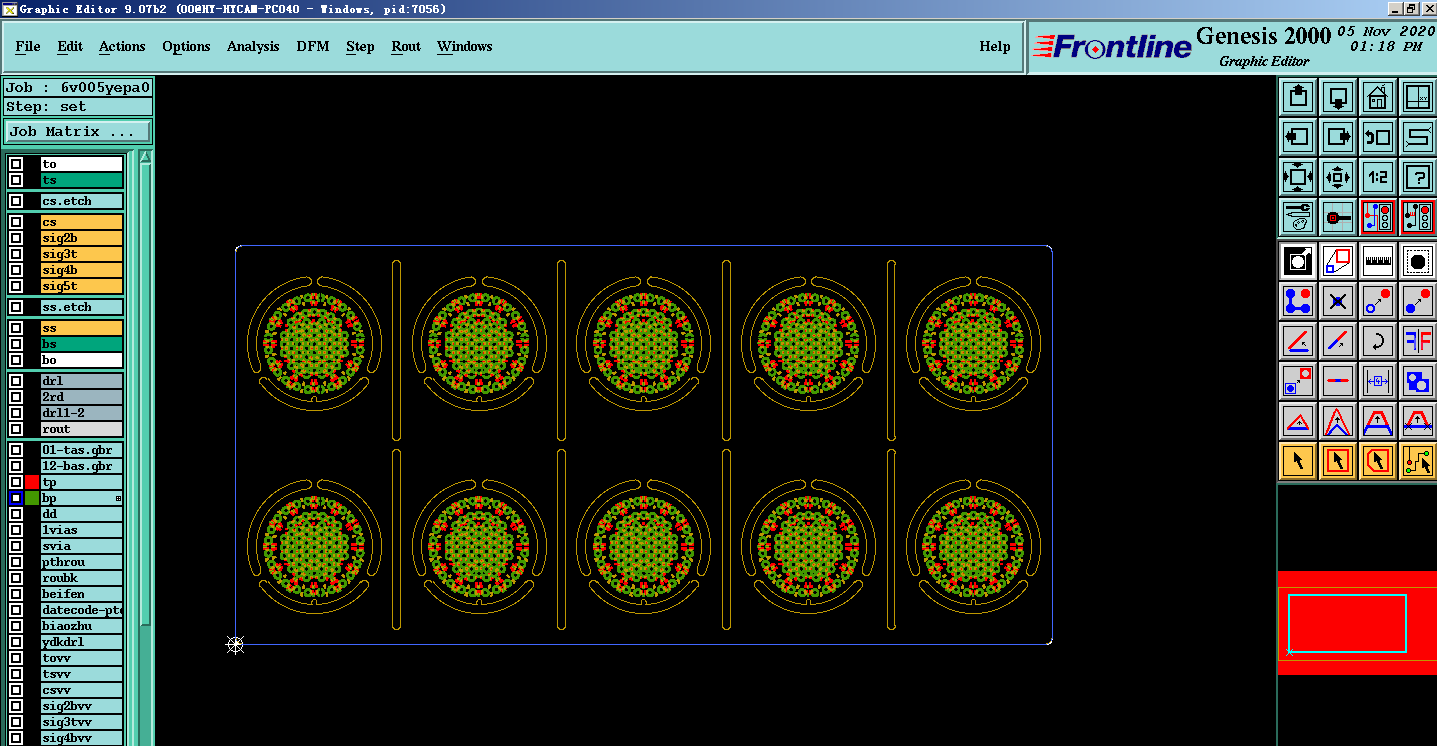Toggle checkbox for layer rout

click(x=16, y=429)
